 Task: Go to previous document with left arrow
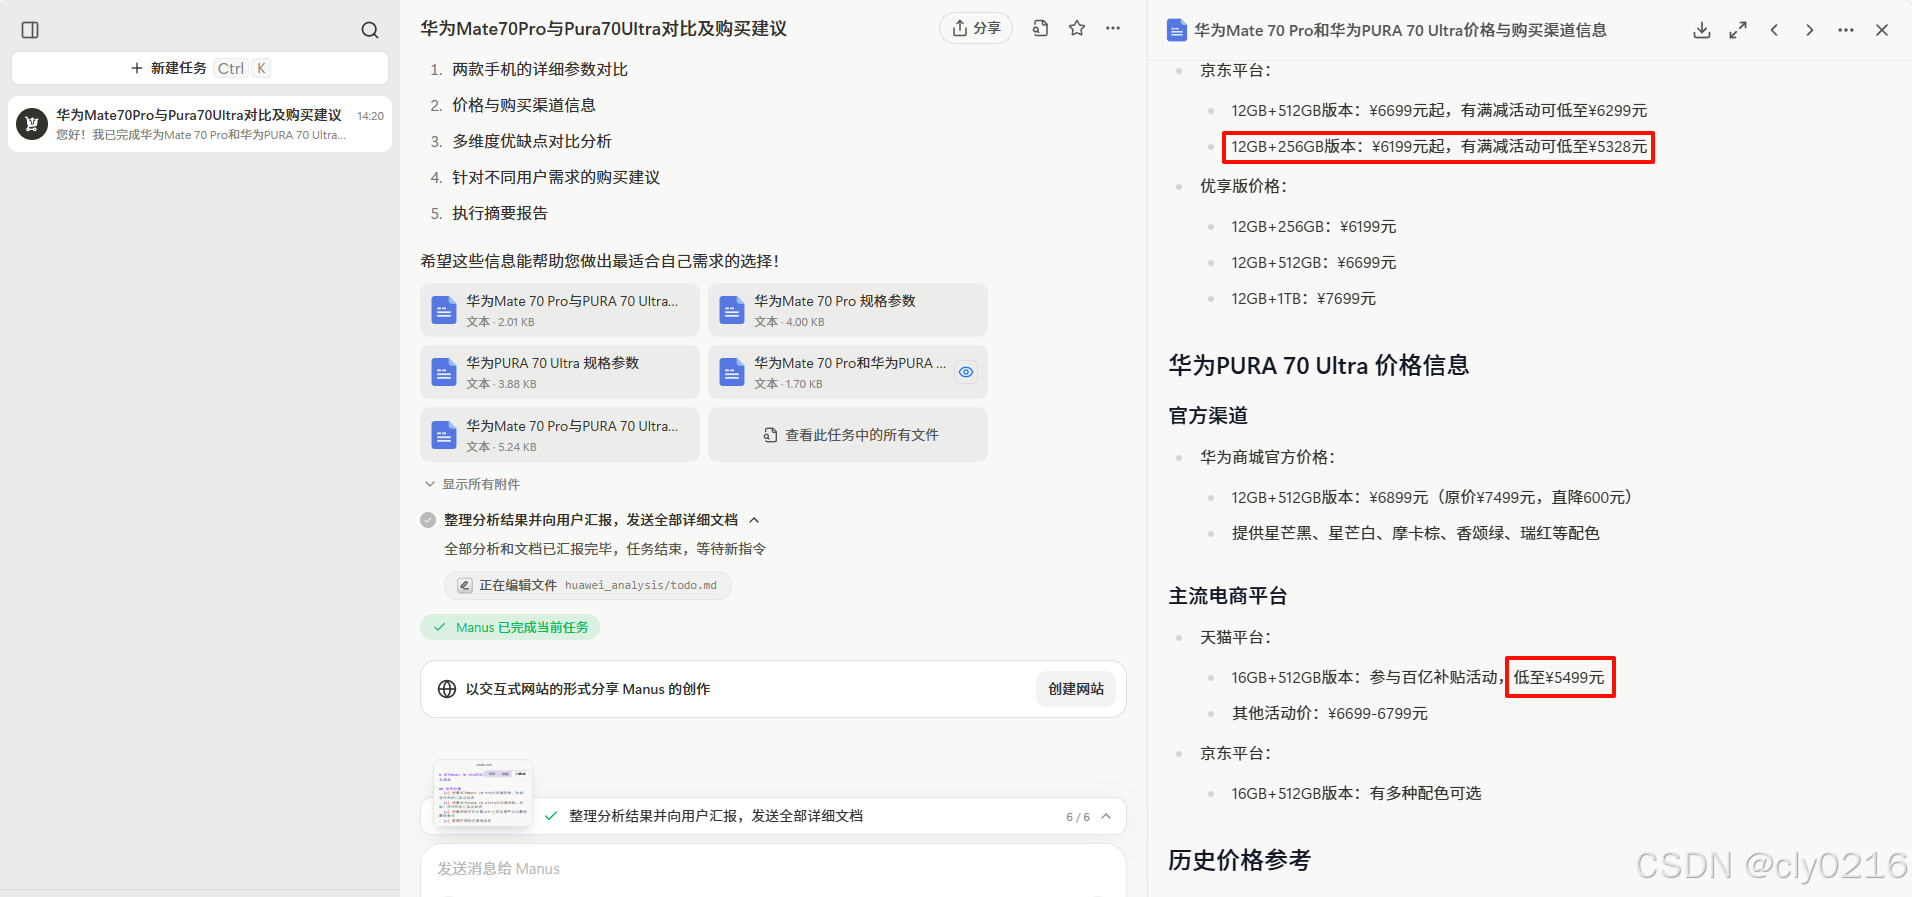(x=1774, y=30)
